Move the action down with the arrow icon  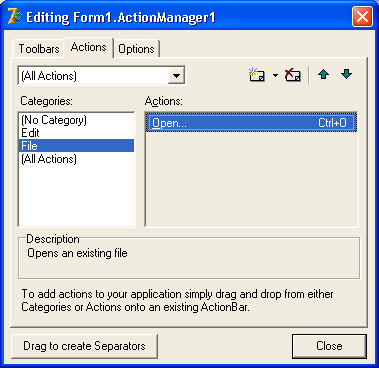pyautogui.click(x=347, y=74)
